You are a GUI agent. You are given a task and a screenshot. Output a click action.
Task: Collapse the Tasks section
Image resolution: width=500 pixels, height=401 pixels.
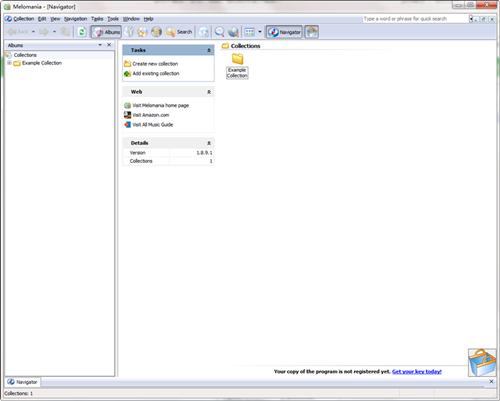(x=209, y=50)
